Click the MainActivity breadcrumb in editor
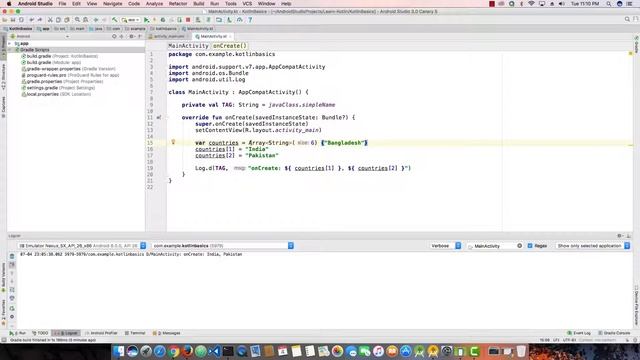Viewport: 640px width, 360px height. click(x=188, y=46)
